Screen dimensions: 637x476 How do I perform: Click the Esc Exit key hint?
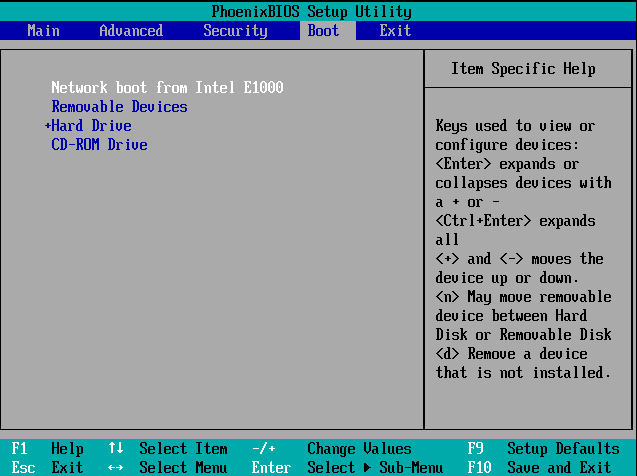point(48,467)
